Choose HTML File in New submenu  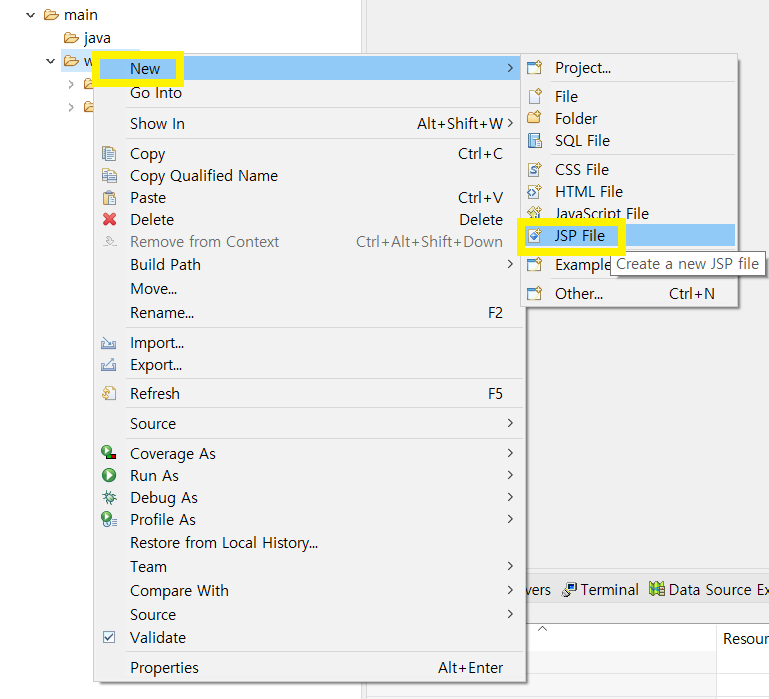pos(630,191)
